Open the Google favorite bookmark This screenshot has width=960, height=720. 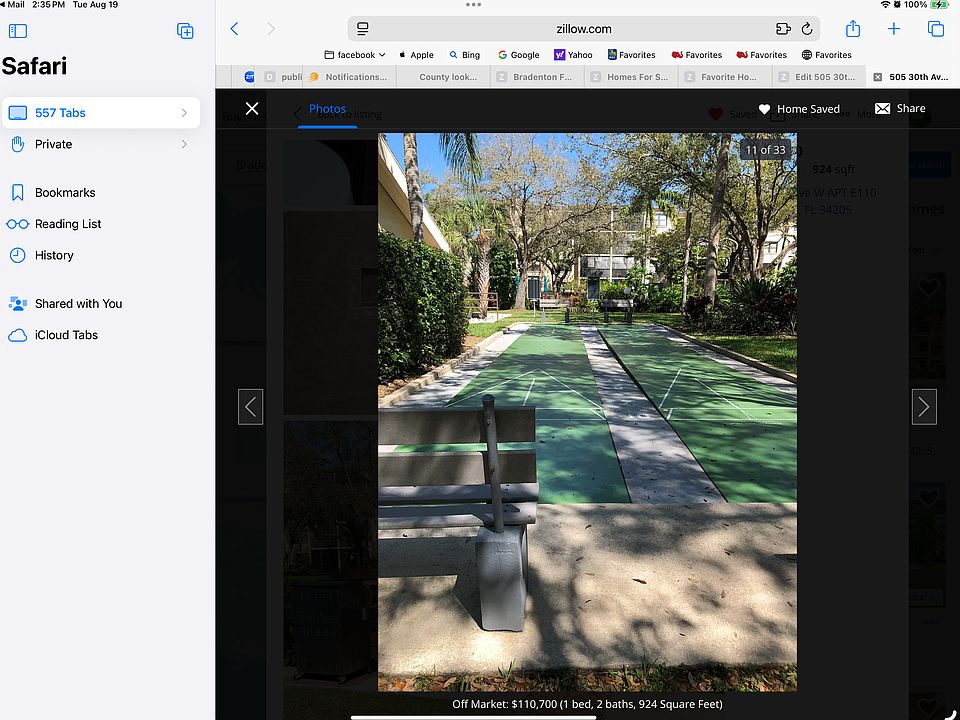click(x=519, y=54)
